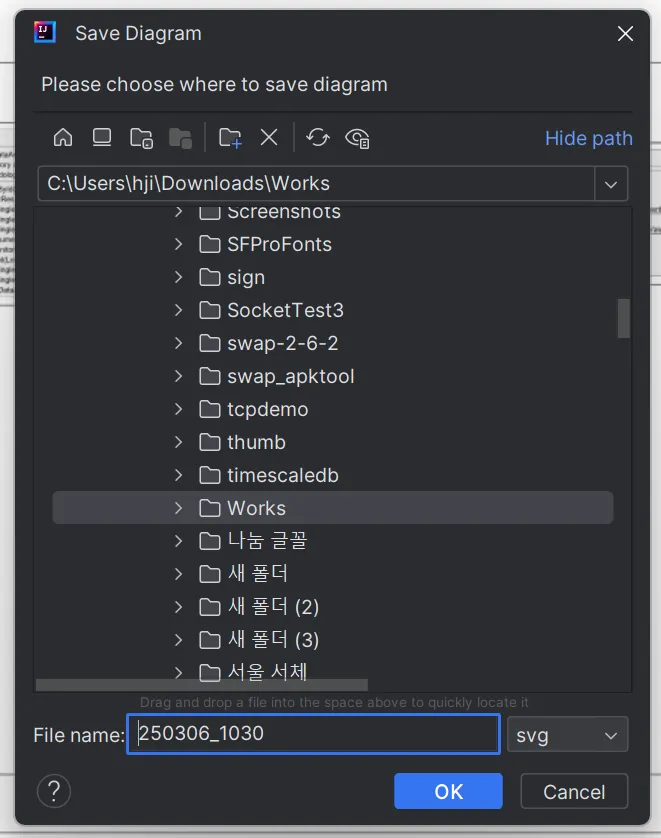Expand the SFProFonts folder chevron
Image resolution: width=661 pixels, height=838 pixels.
pos(178,244)
